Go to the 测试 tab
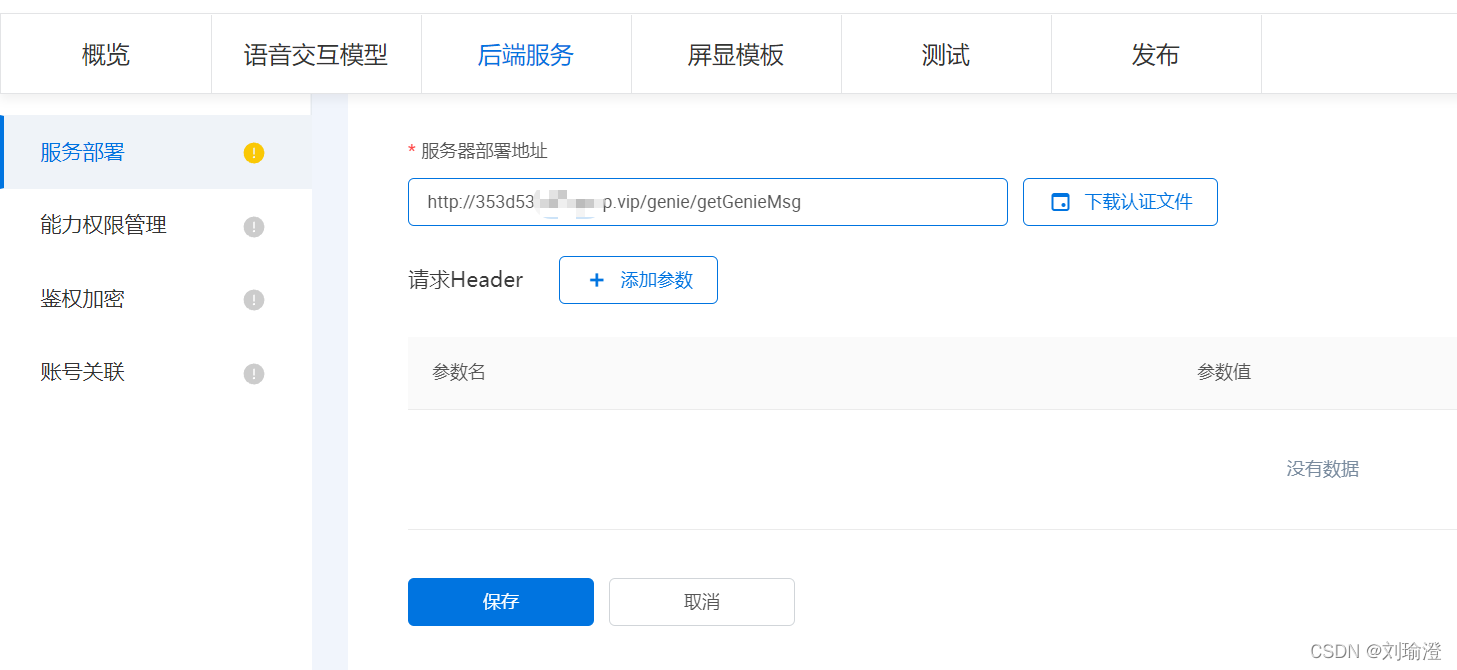1457x670 pixels. click(x=946, y=55)
